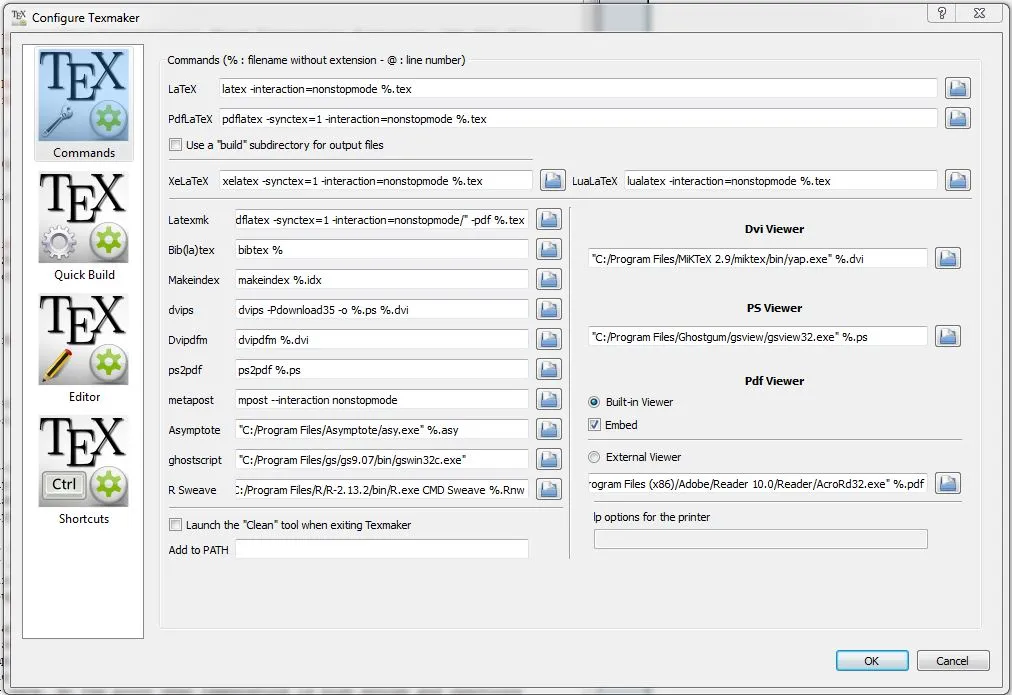
Task: Browse for the LuaLaTeX command executable
Action: point(958,181)
